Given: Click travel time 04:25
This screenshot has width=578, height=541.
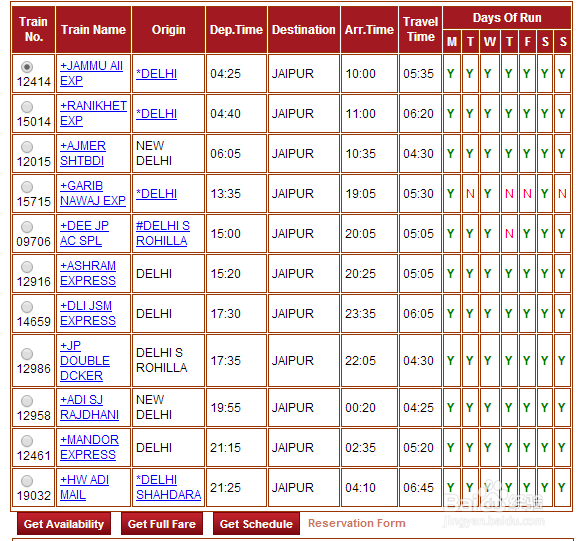Looking at the screenshot, I should (x=418, y=408).
